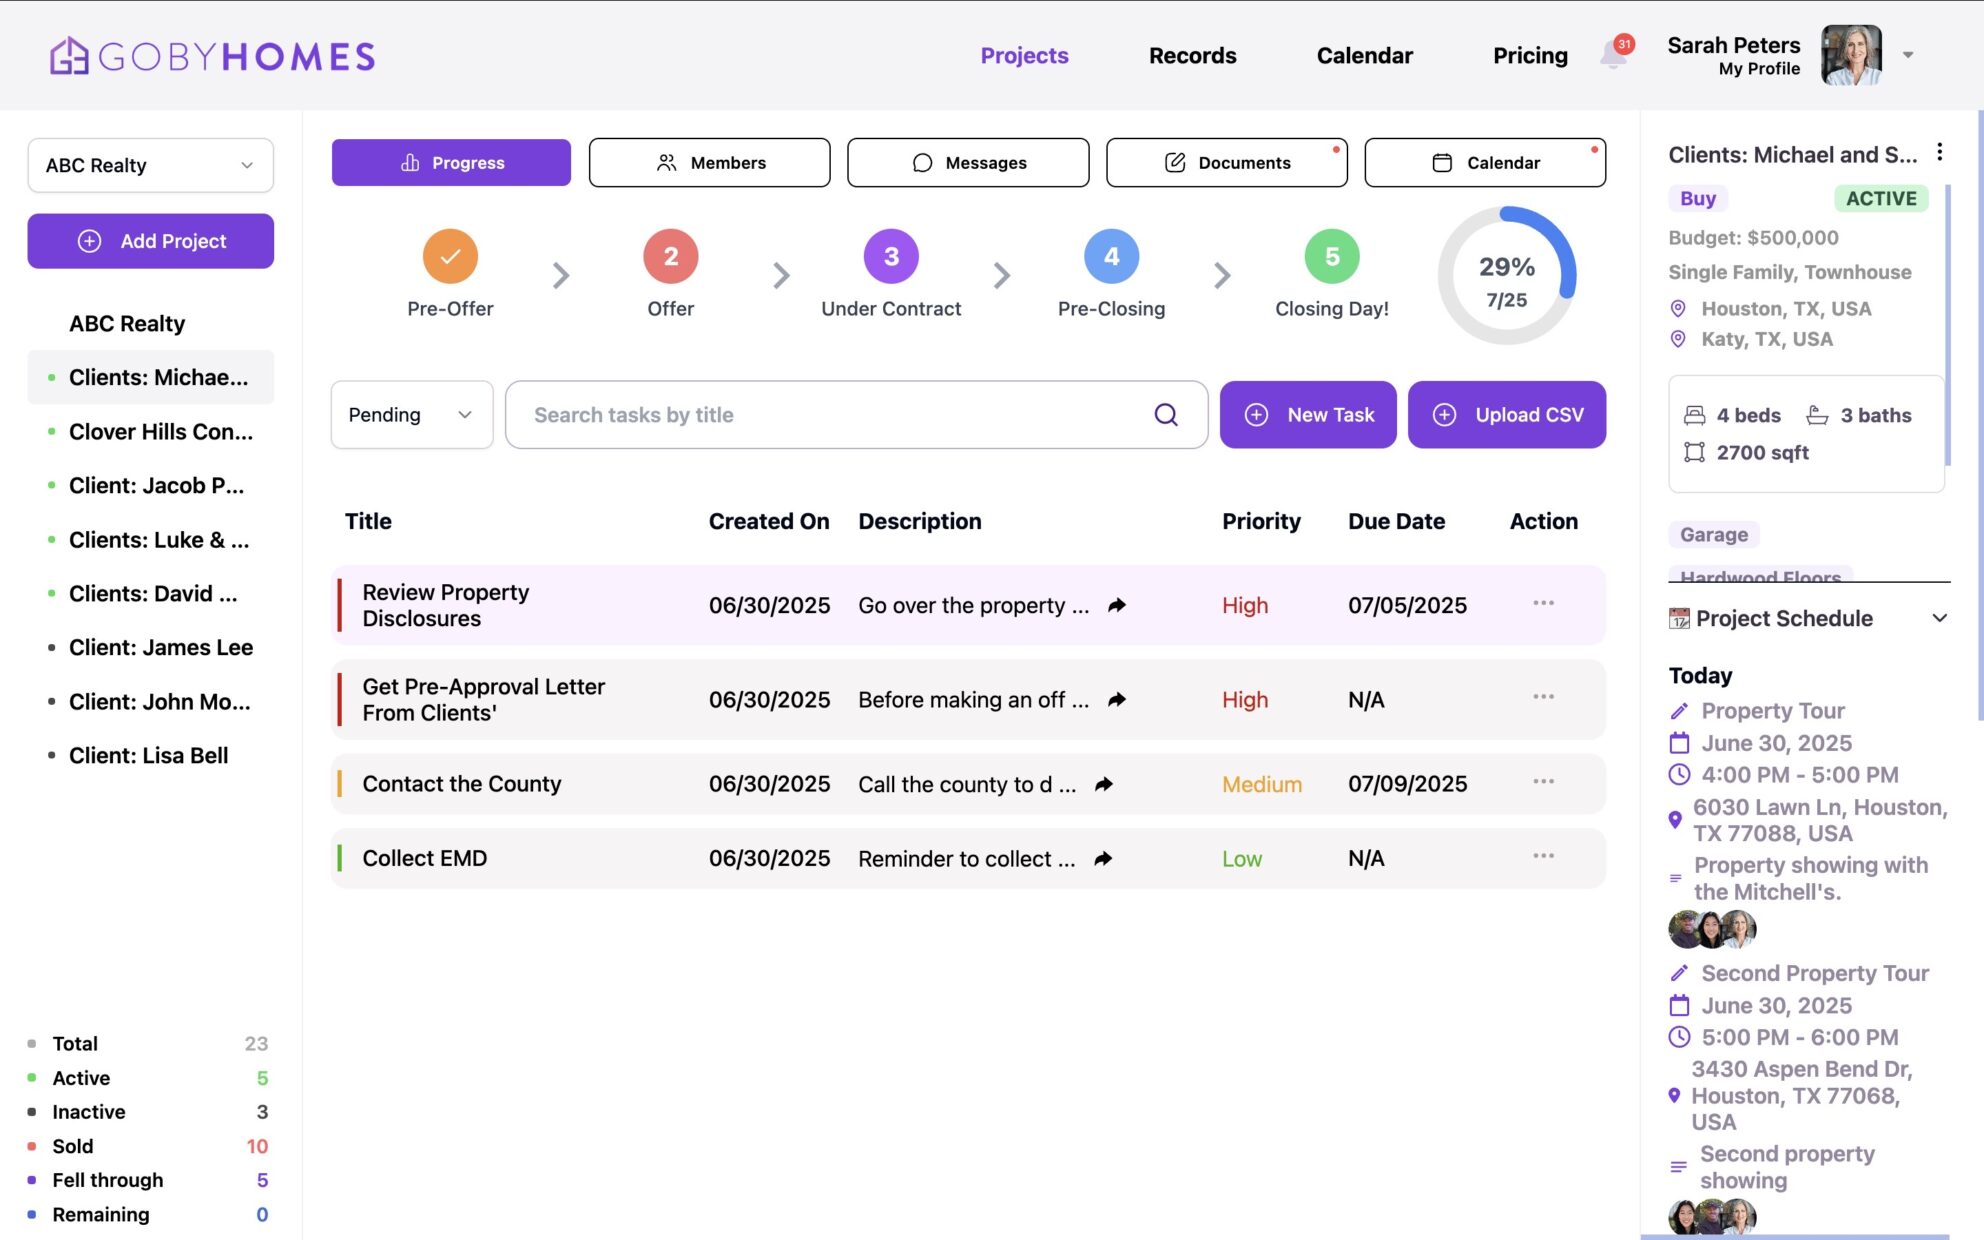Edit the Property Tour event pencil icon
Viewport: 1984px width, 1240px height.
pos(1679,711)
